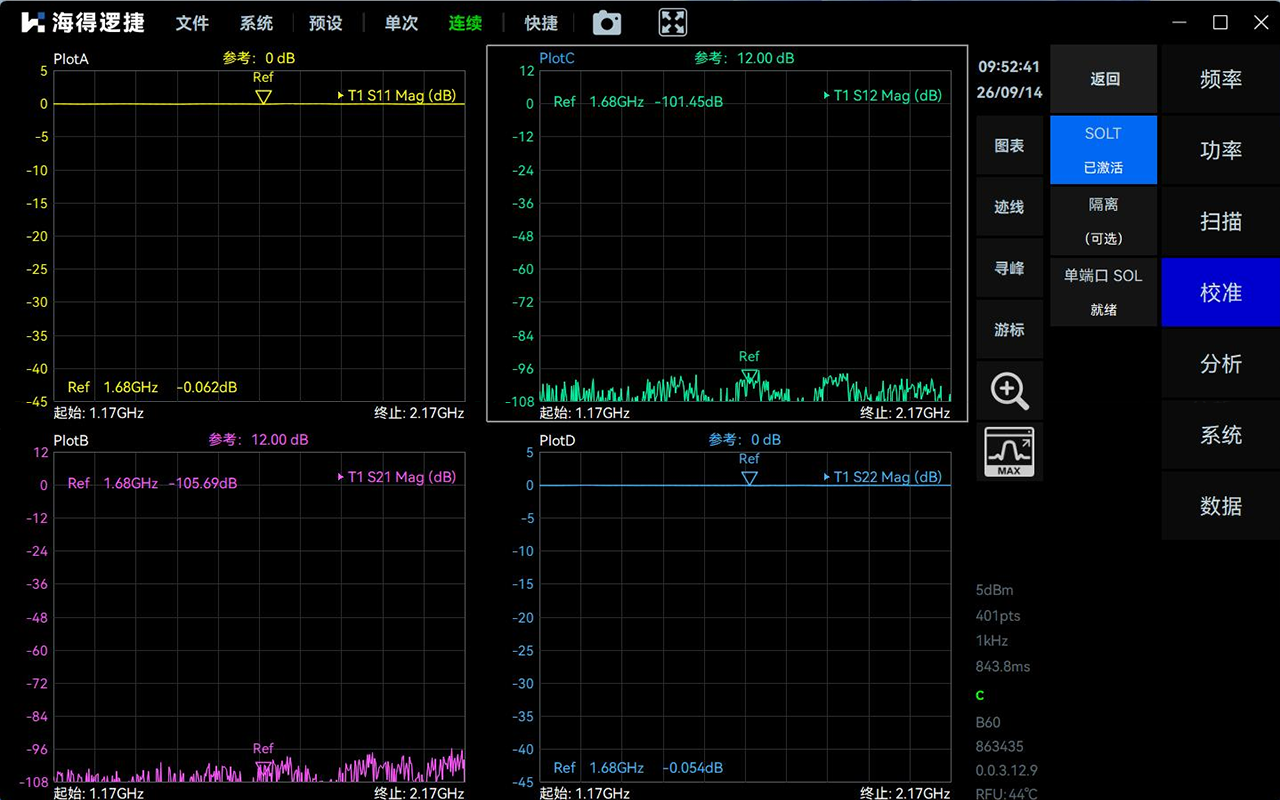The image size is (1280, 800).
Task: Open the 快捷 shortcuts menu
Action: click(x=541, y=23)
